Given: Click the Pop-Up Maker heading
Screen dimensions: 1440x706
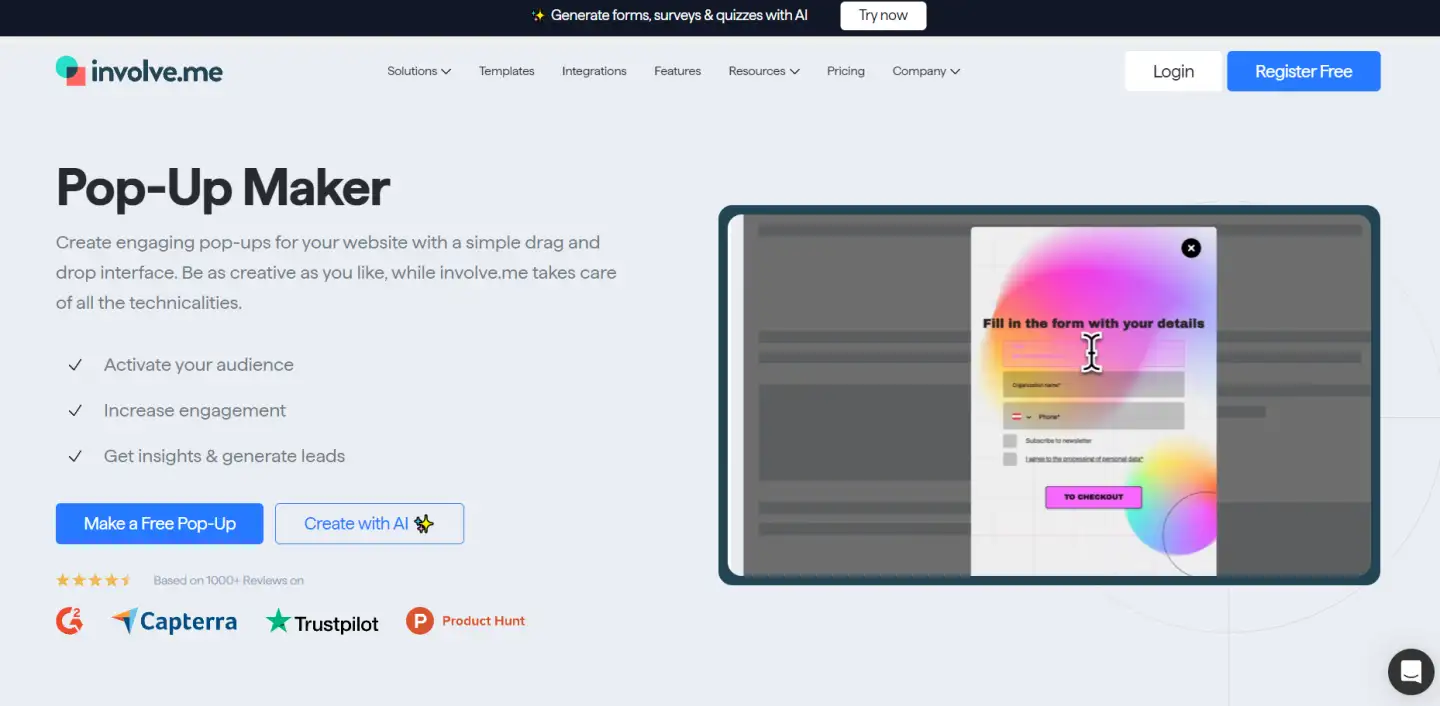Looking at the screenshot, I should click(223, 187).
